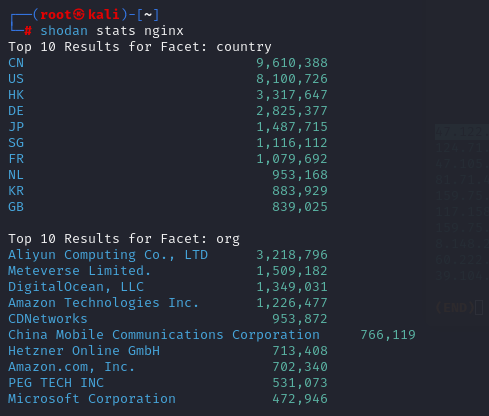Viewport: 489px width, 416px height.
Task: Click the Kali skull icon in prompt
Action: coord(79,15)
